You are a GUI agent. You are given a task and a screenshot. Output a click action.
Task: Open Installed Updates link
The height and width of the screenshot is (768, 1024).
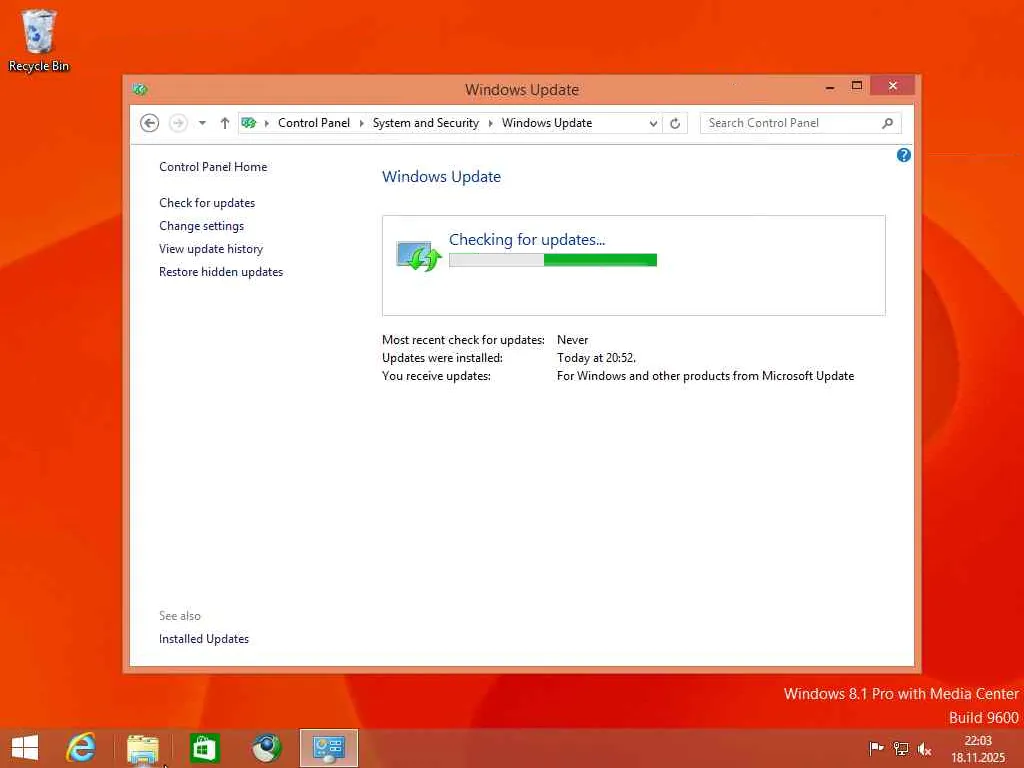pyautogui.click(x=204, y=638)
